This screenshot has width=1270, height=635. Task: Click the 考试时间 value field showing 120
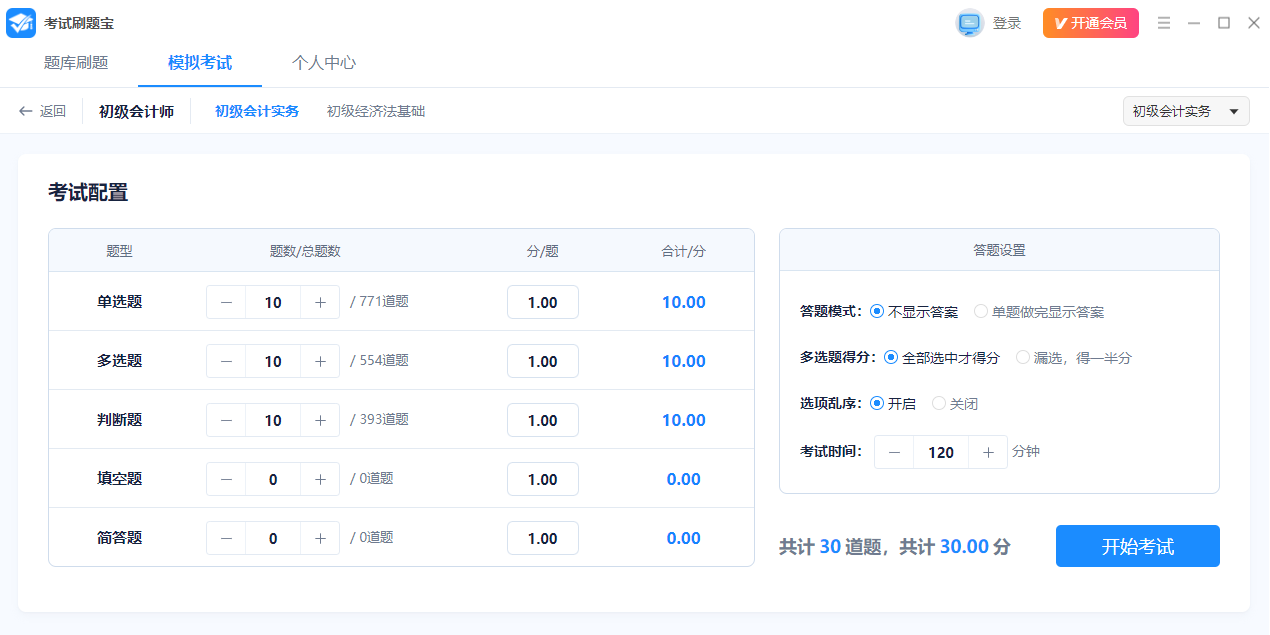pyautogui.click(x=941, y=452)
